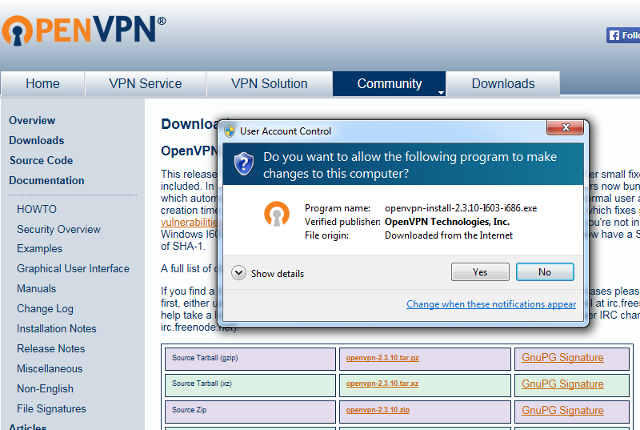
Task: Click the blue question-mark shield icon
Action: coord(244,164)
